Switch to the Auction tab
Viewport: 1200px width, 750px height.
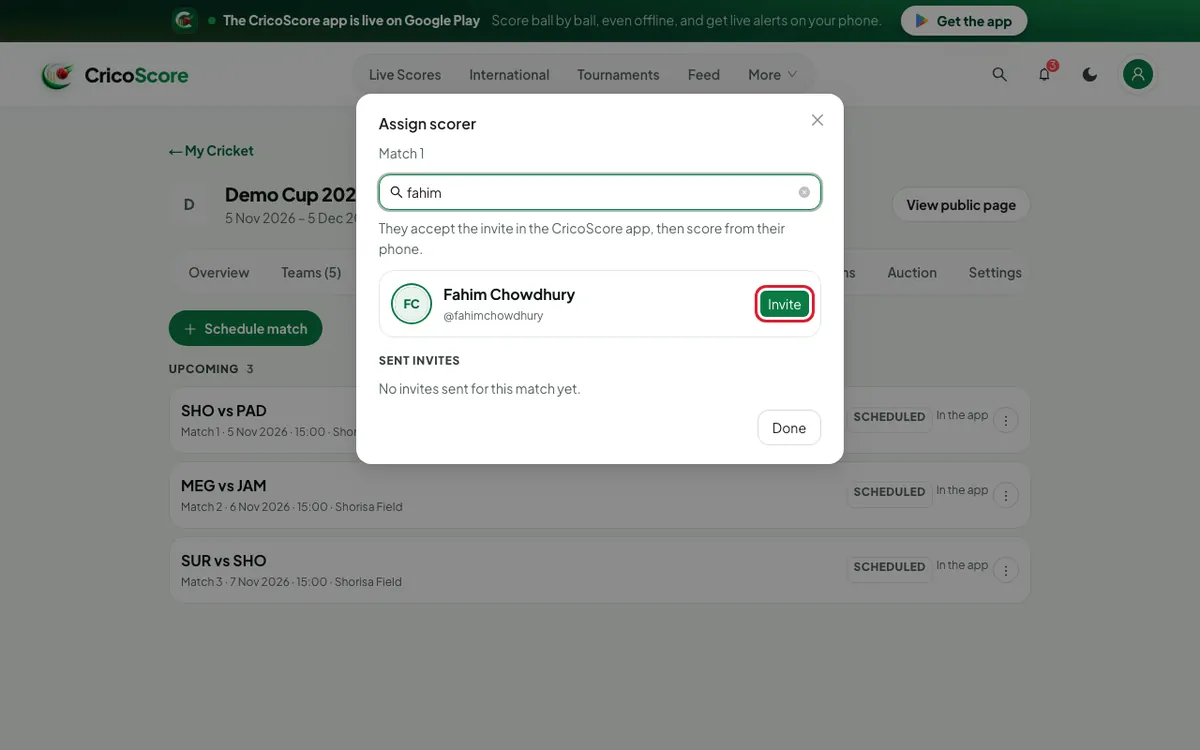pyautogui.click(x=912, y=273)
